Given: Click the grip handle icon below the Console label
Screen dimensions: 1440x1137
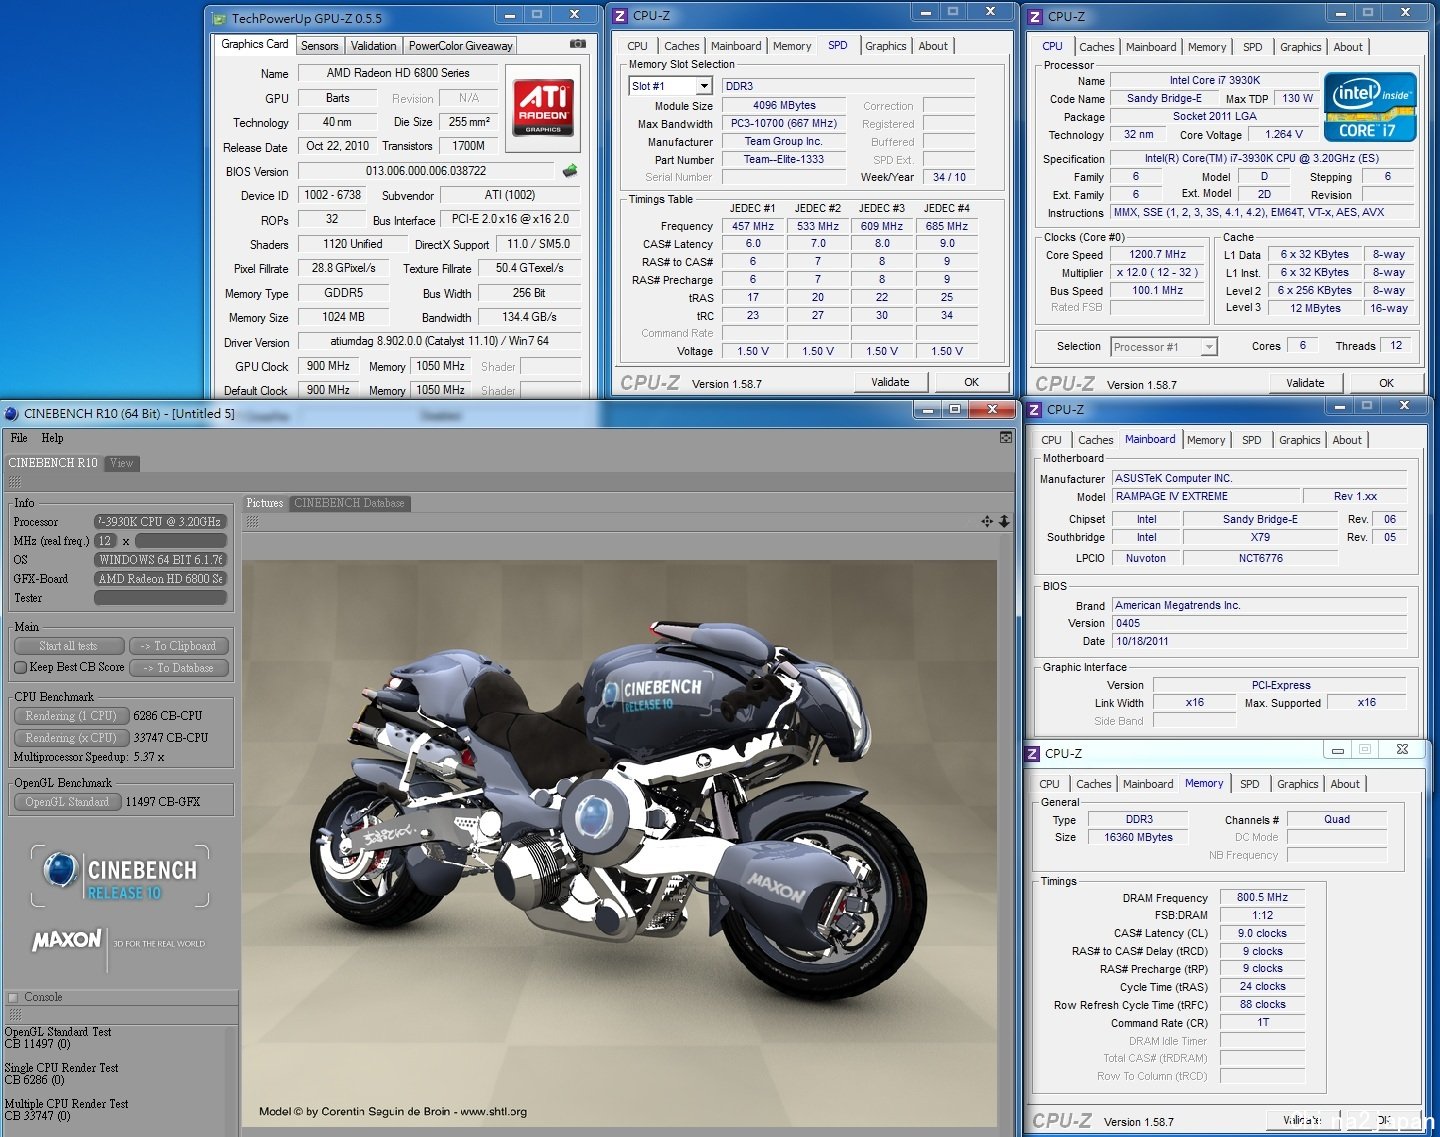Looking at the screenshot, I should tap(15, 1014).
